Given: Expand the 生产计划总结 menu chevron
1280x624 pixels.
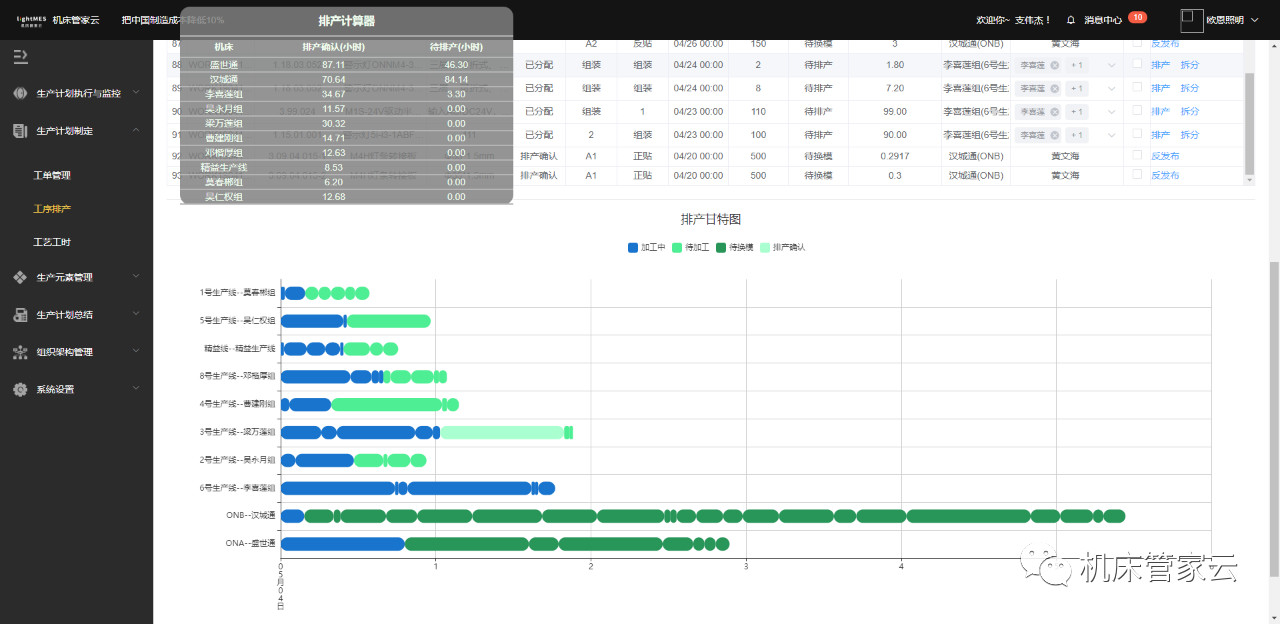Looking at the screenshot, I should 136,315.
